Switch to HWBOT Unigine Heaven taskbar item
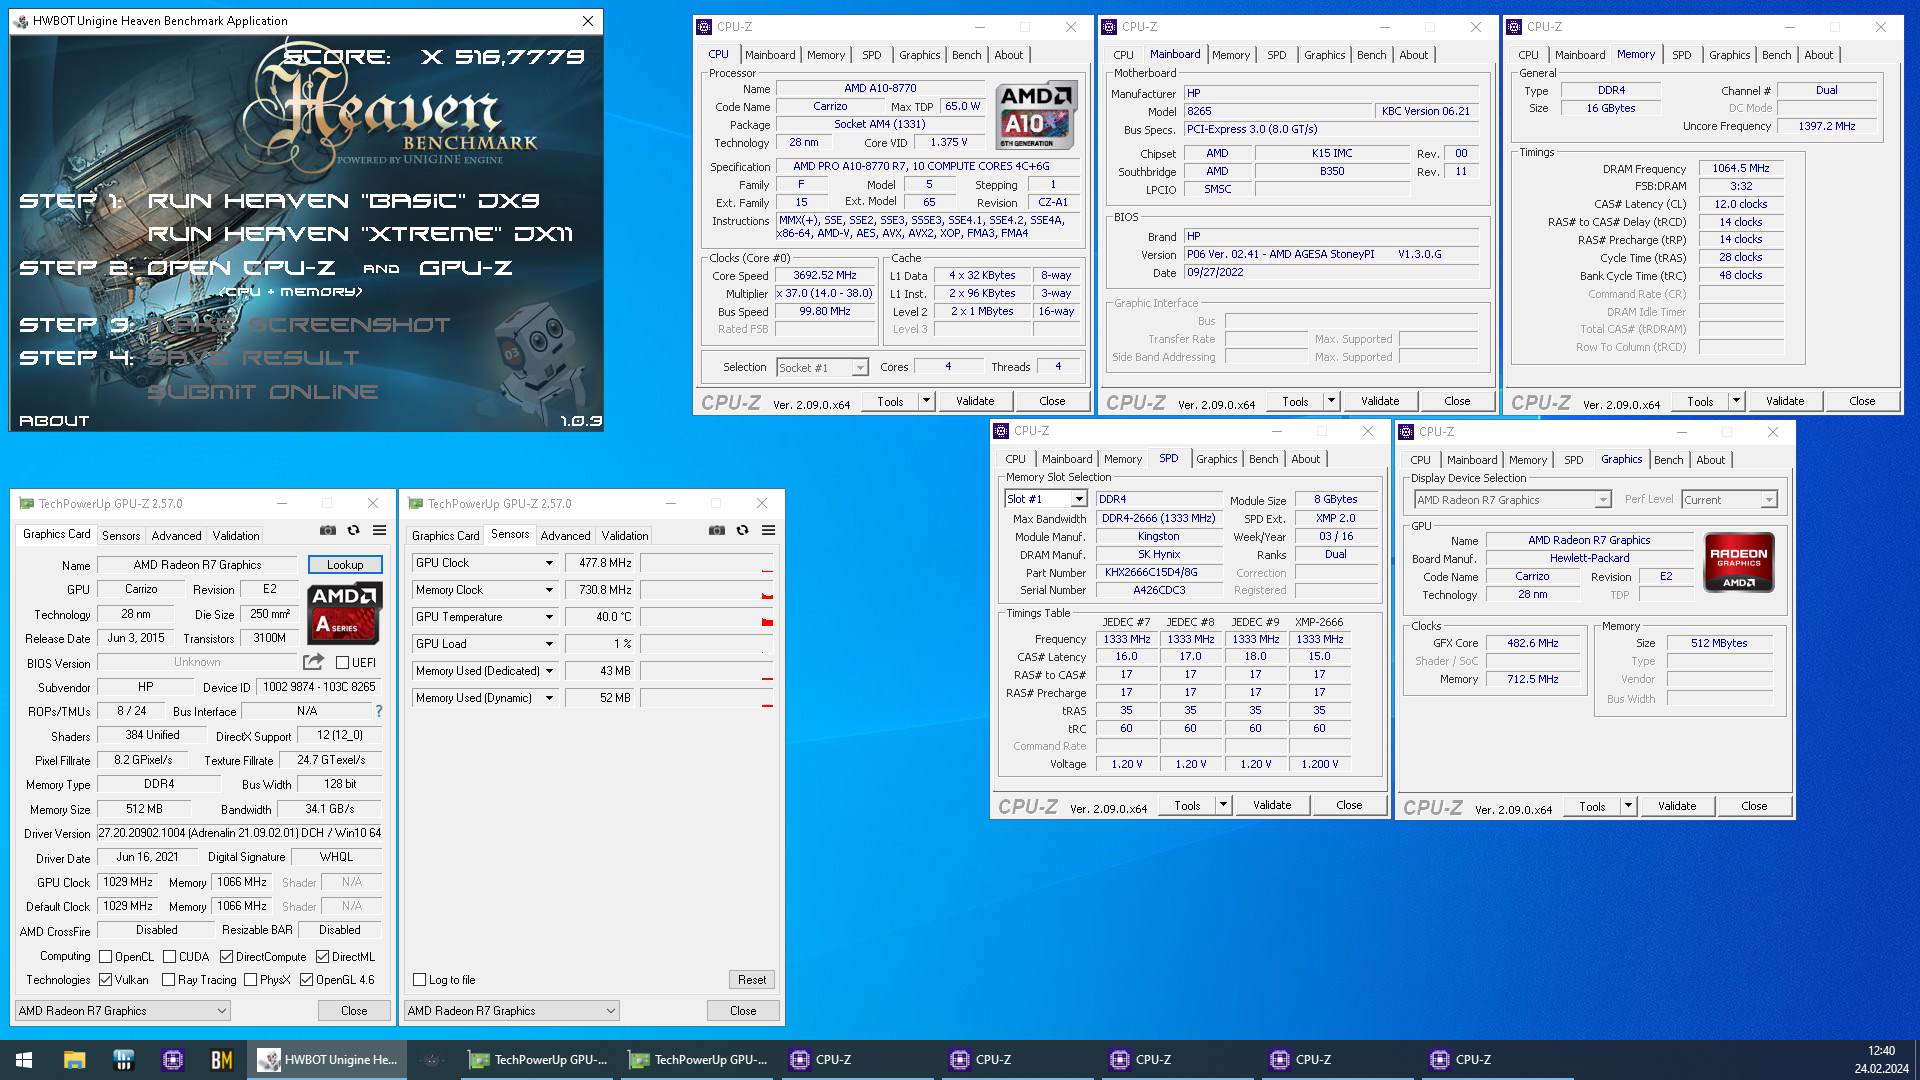Screen dimensions: 1920x1080 coord(328,1060)
